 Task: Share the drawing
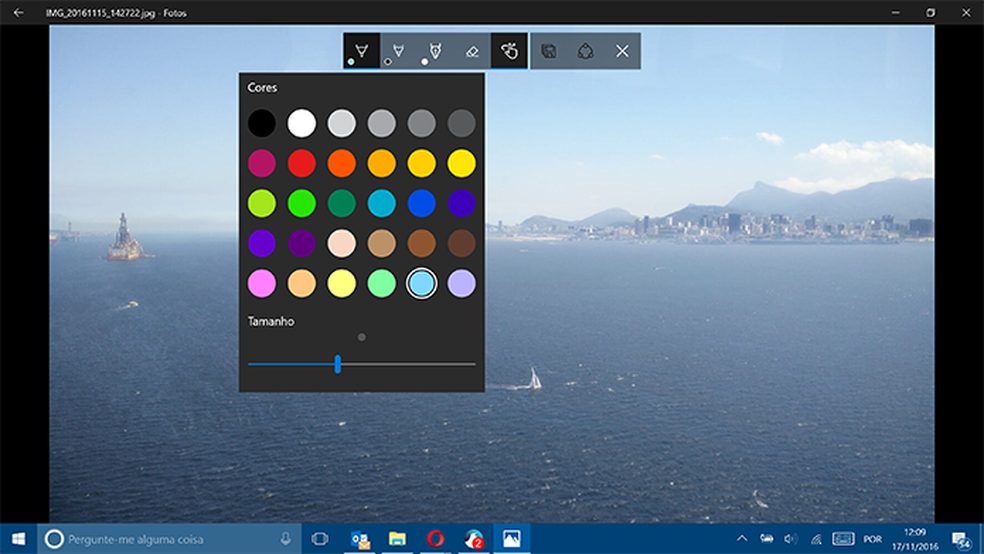(586, 51)
